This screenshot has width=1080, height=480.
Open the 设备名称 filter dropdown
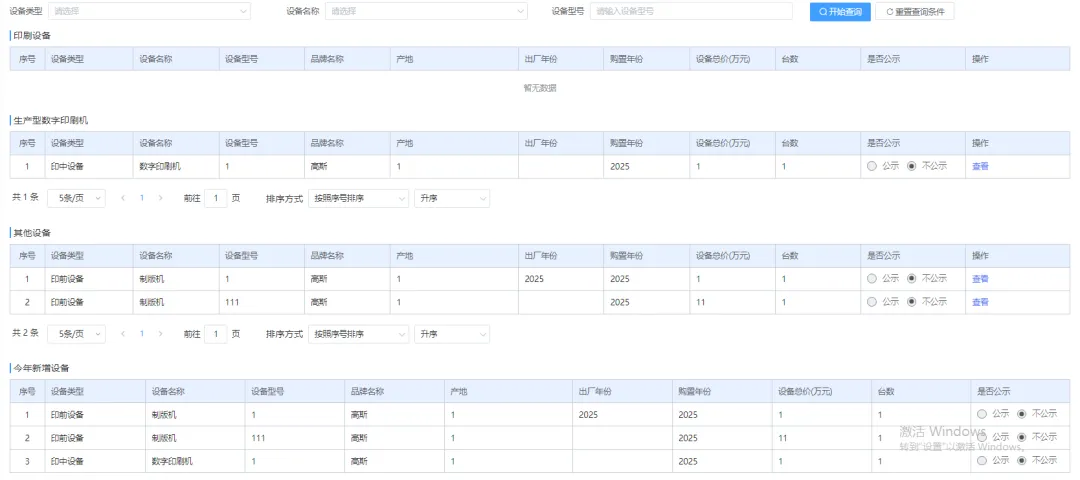pyautogui.click(x=426, y=11)
